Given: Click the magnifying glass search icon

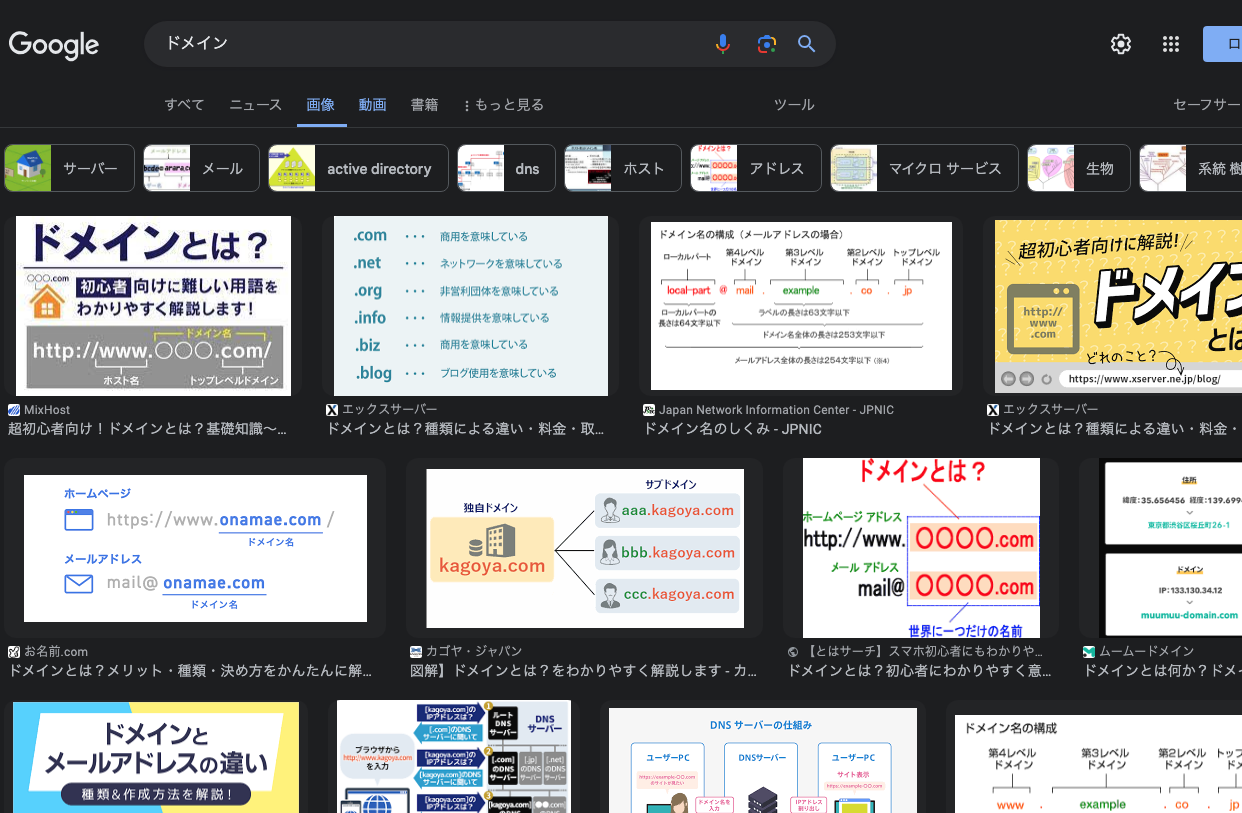Looking at the screenshot, I should click(807, 44).
